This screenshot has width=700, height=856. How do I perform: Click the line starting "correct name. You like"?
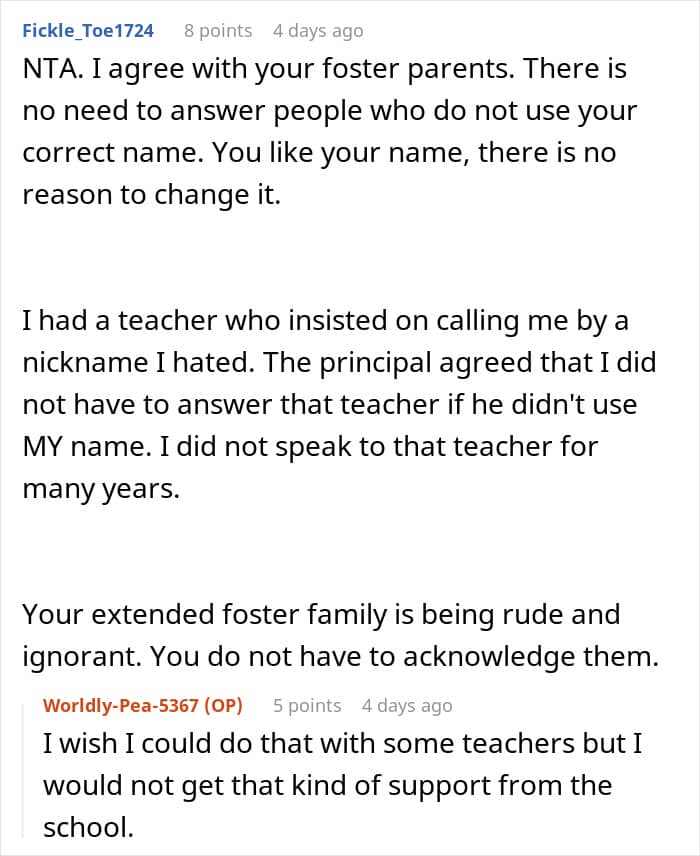click(x=318, y=153)
